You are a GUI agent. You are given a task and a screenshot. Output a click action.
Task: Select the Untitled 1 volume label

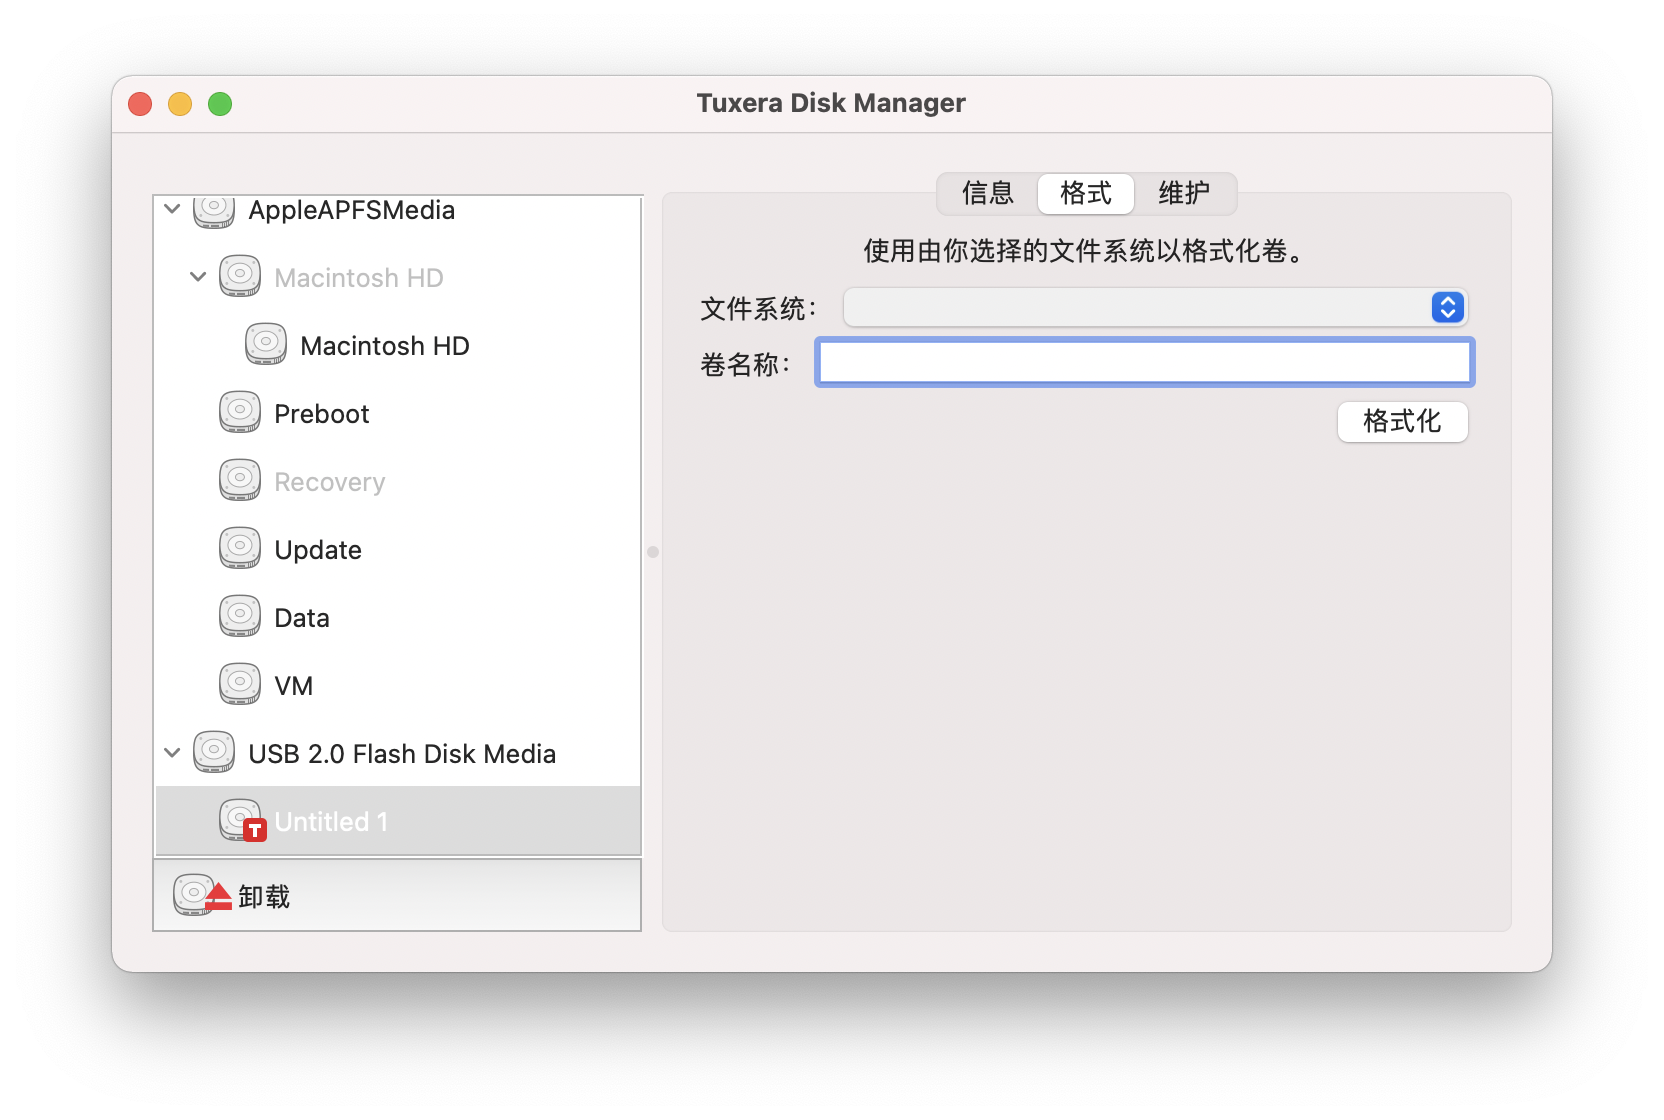pyautogui.click(x=331, y=822)
